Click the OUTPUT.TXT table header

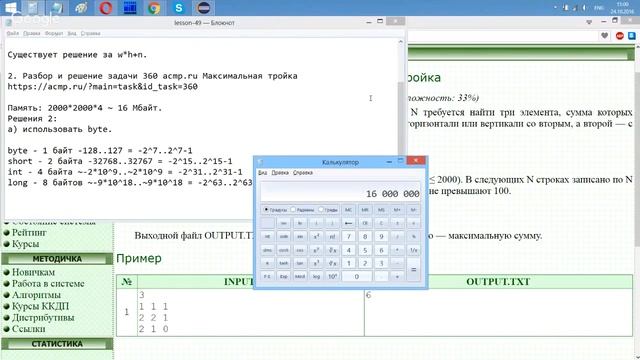click(498, 282)
